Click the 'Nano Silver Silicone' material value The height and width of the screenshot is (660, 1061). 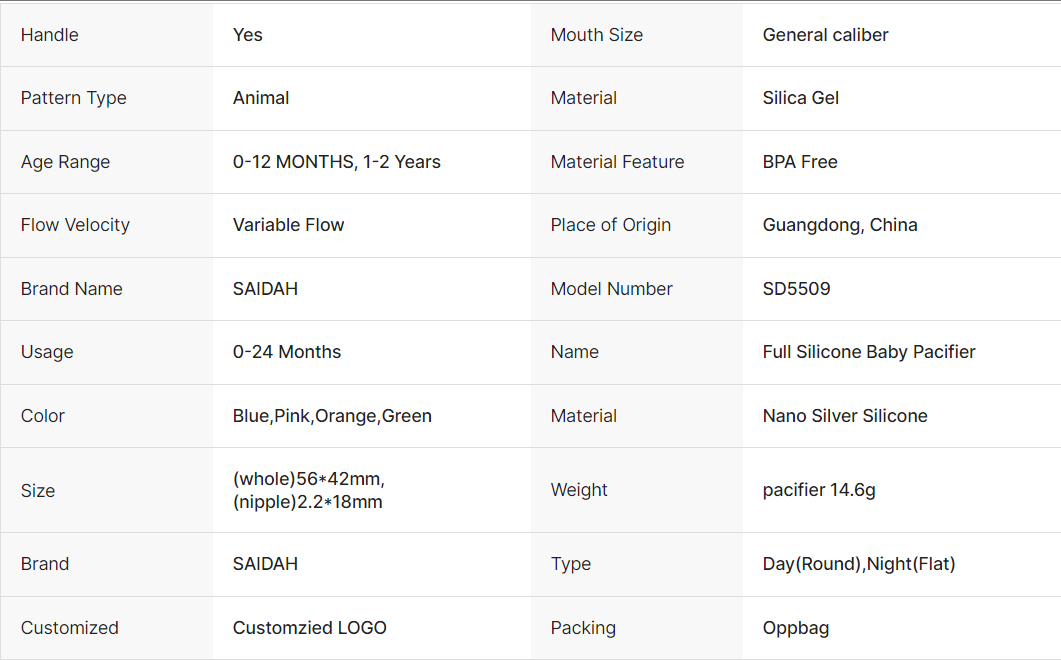pyautogui.click(x=845, y=416)
